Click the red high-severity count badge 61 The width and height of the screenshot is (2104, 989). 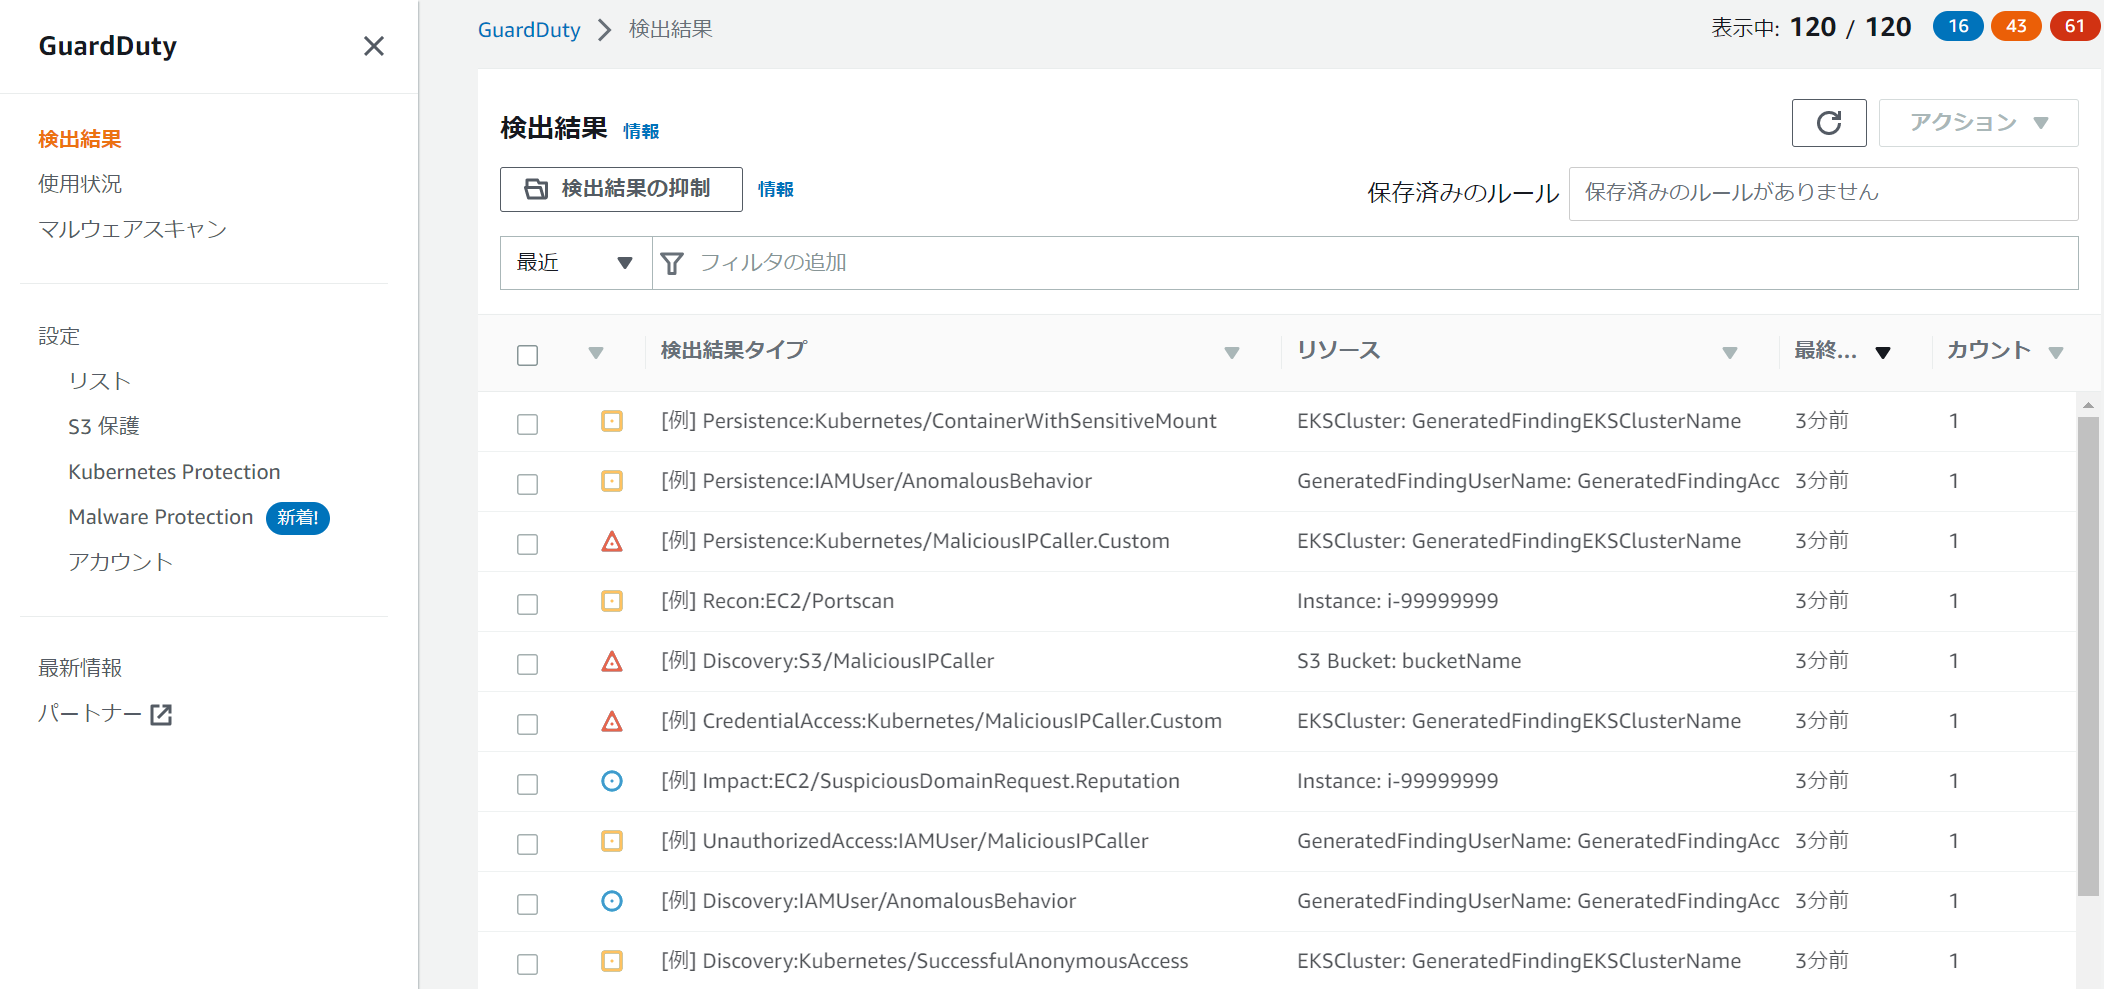click(2074, 27)
